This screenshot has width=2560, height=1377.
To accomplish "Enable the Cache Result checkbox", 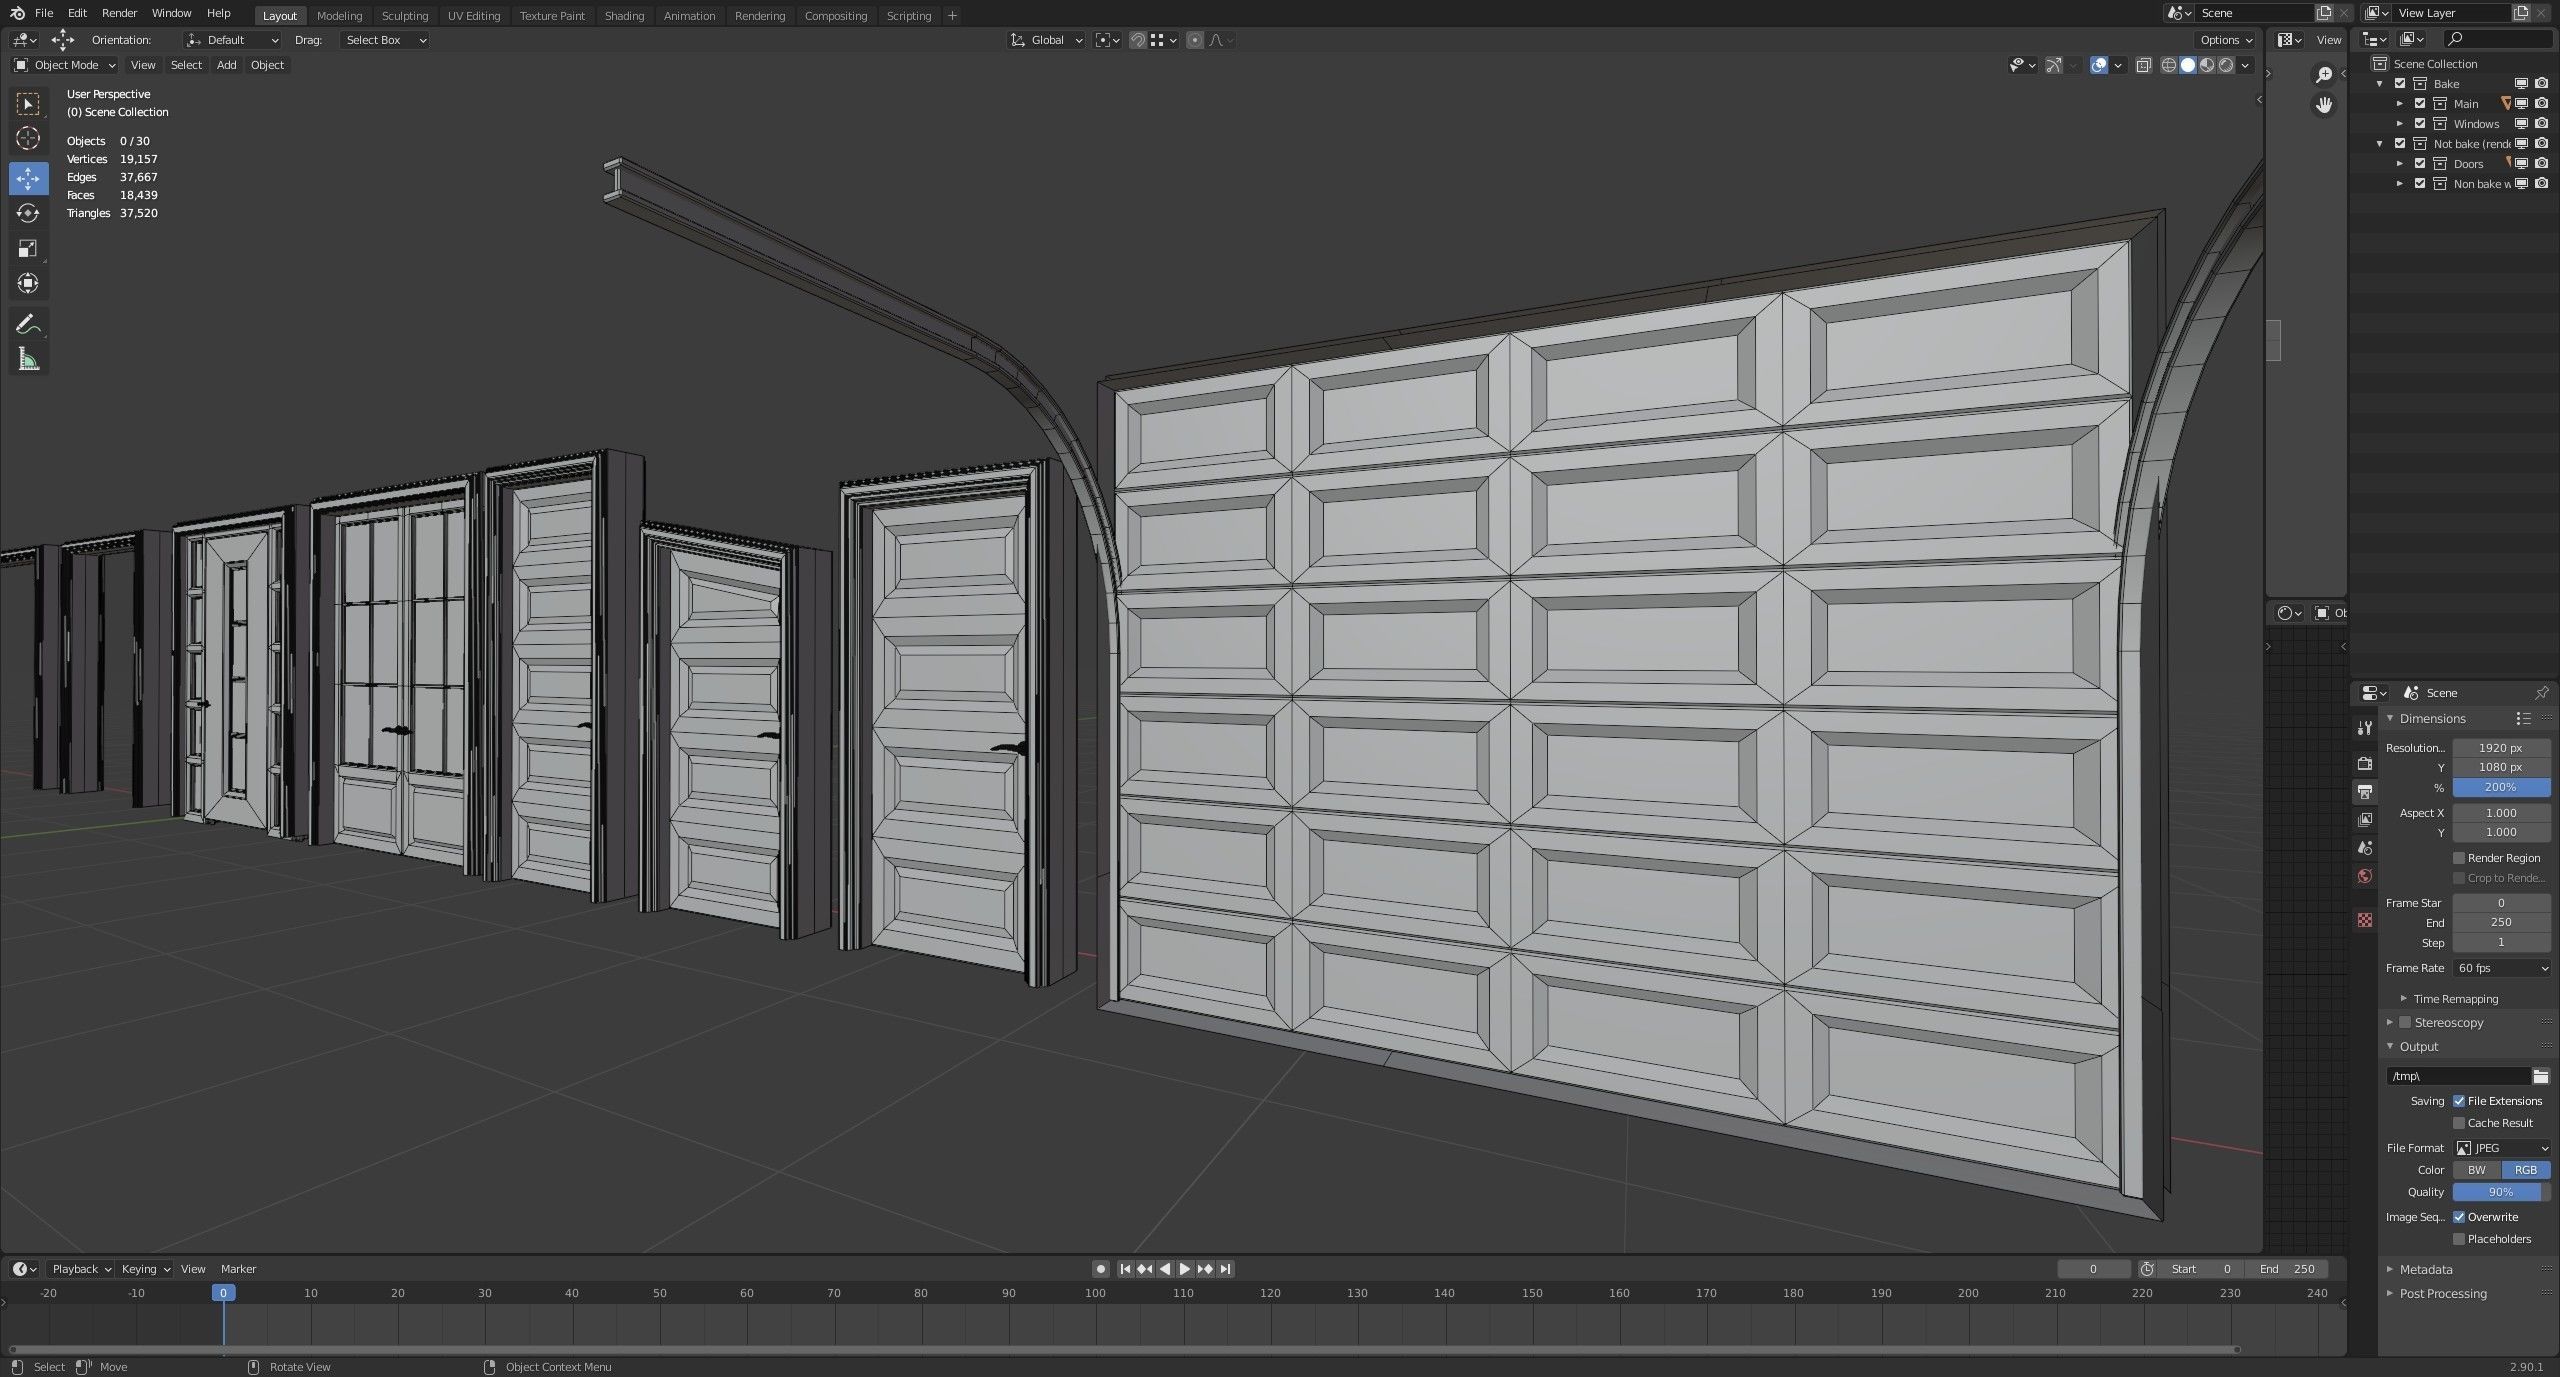I will (2459, 1123).
